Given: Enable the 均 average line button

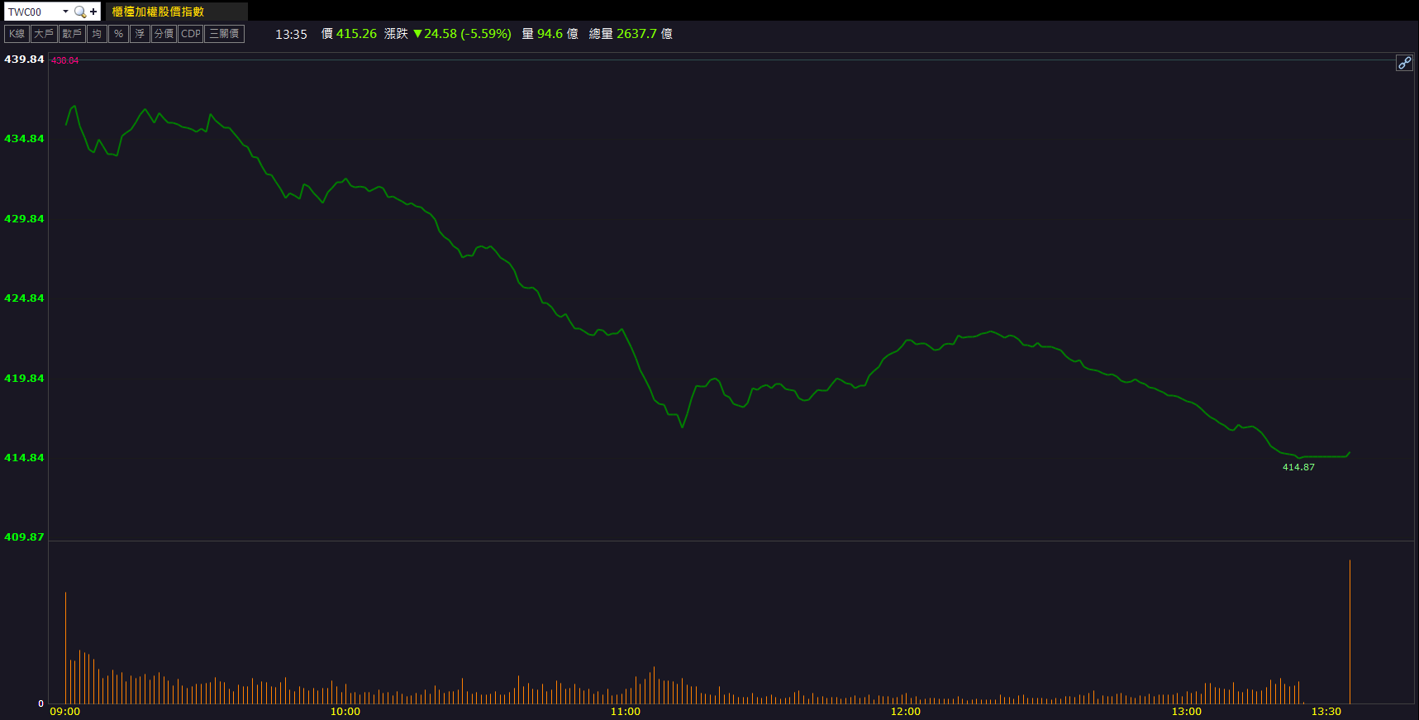Looking at the screenshot, I should coord(96,34).
